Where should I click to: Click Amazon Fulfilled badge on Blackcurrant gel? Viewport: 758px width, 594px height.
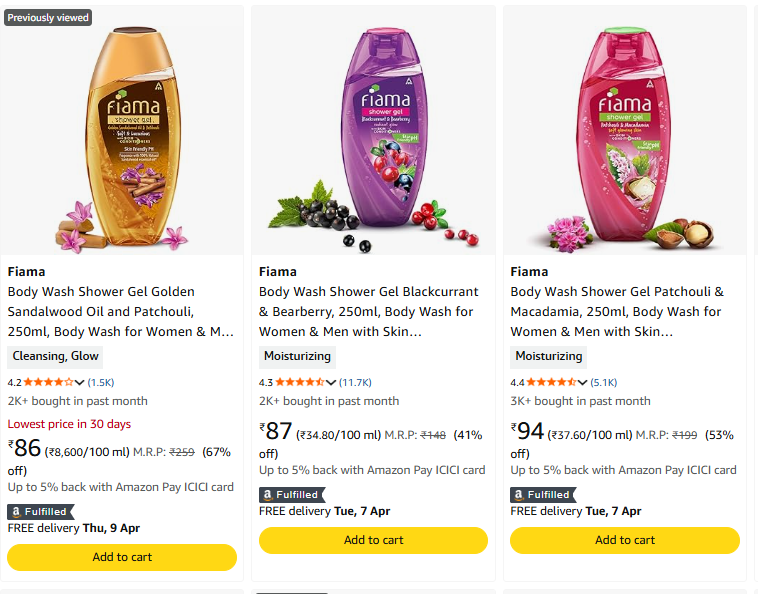pyautogui.click(x=291, y=494)
